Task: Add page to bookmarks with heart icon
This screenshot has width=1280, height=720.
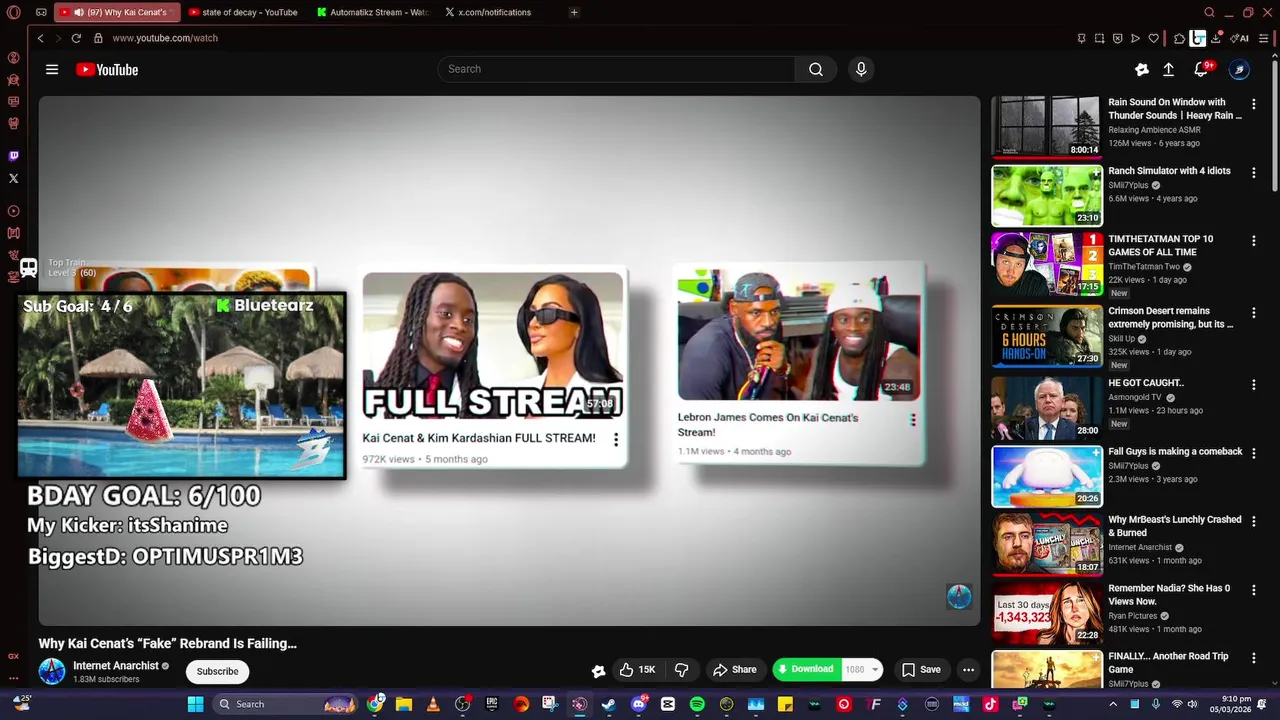Action: pyautogui.click(x=1153, y=38)
